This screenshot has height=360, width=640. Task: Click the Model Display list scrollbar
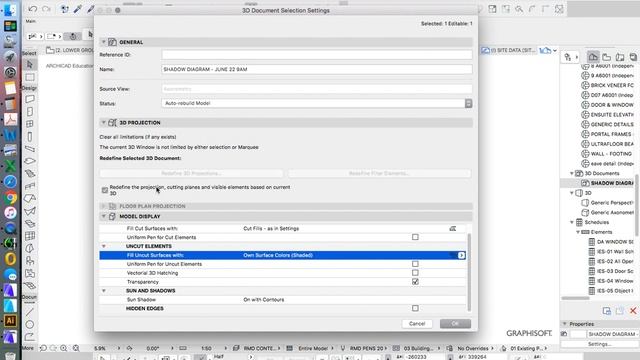coord(469,272)
